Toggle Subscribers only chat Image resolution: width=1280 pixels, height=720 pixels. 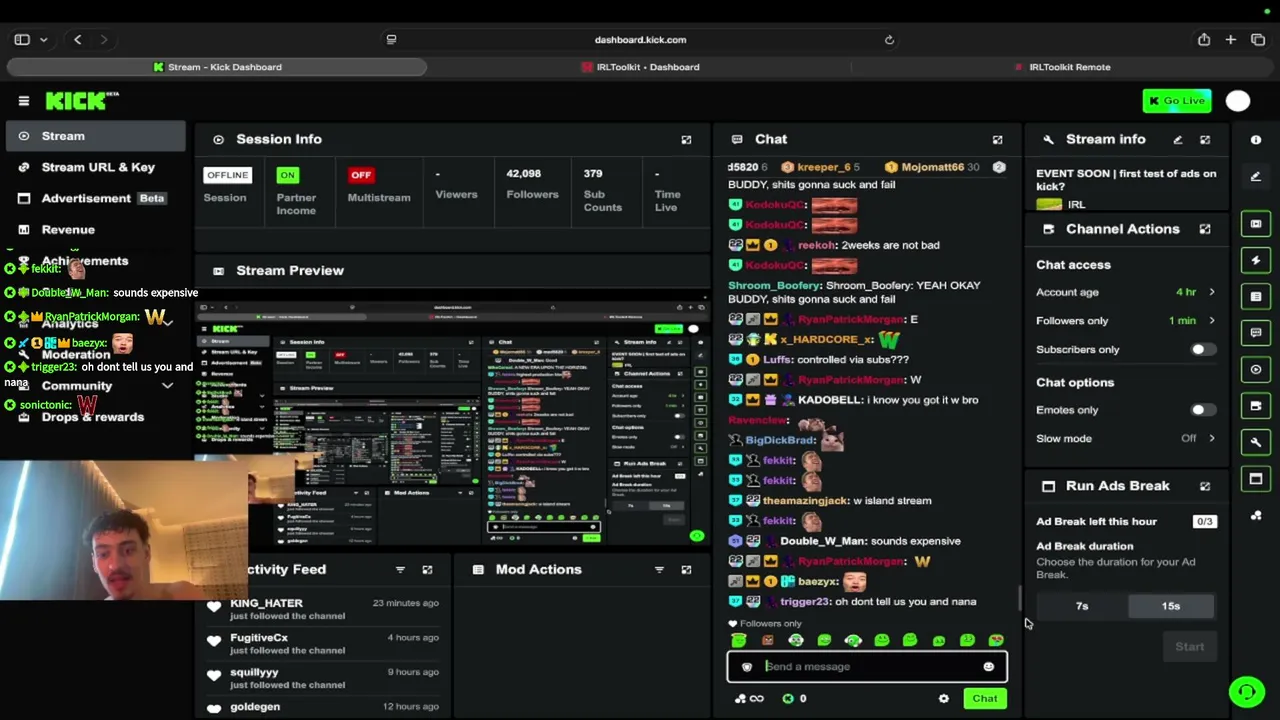click(1203, 350)
